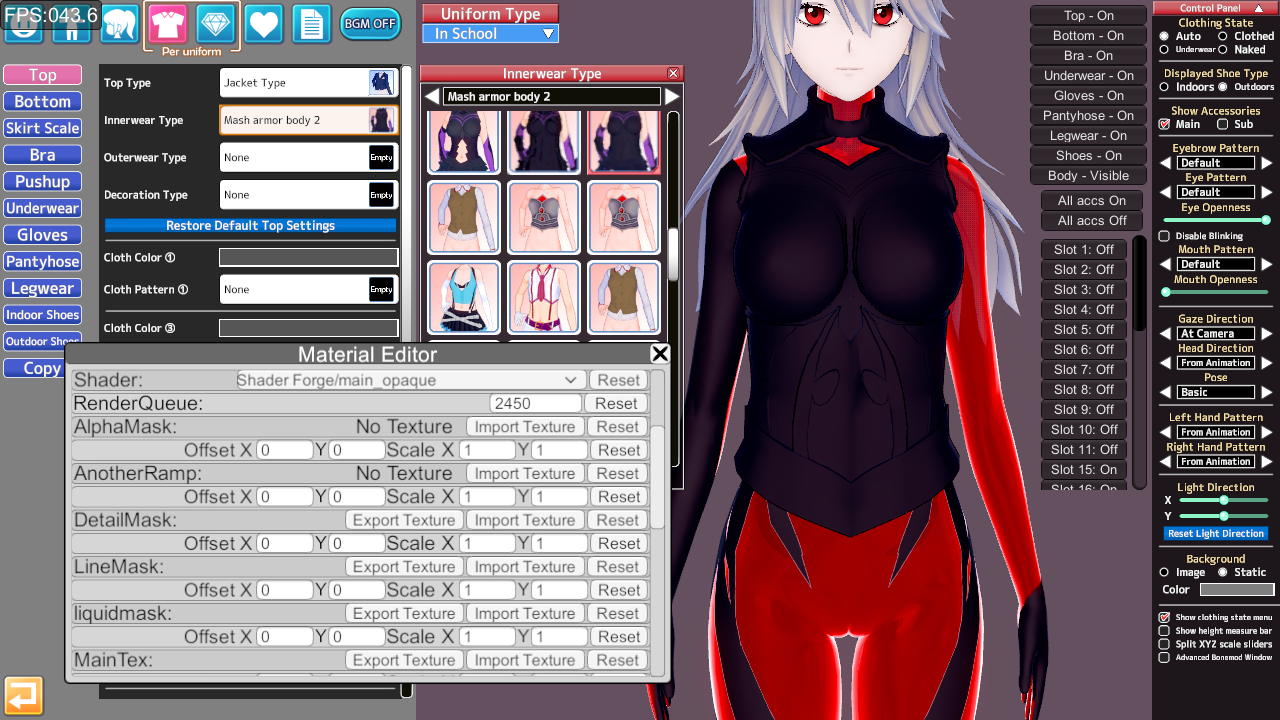Reset the RenderQueue value

(616, 403)
